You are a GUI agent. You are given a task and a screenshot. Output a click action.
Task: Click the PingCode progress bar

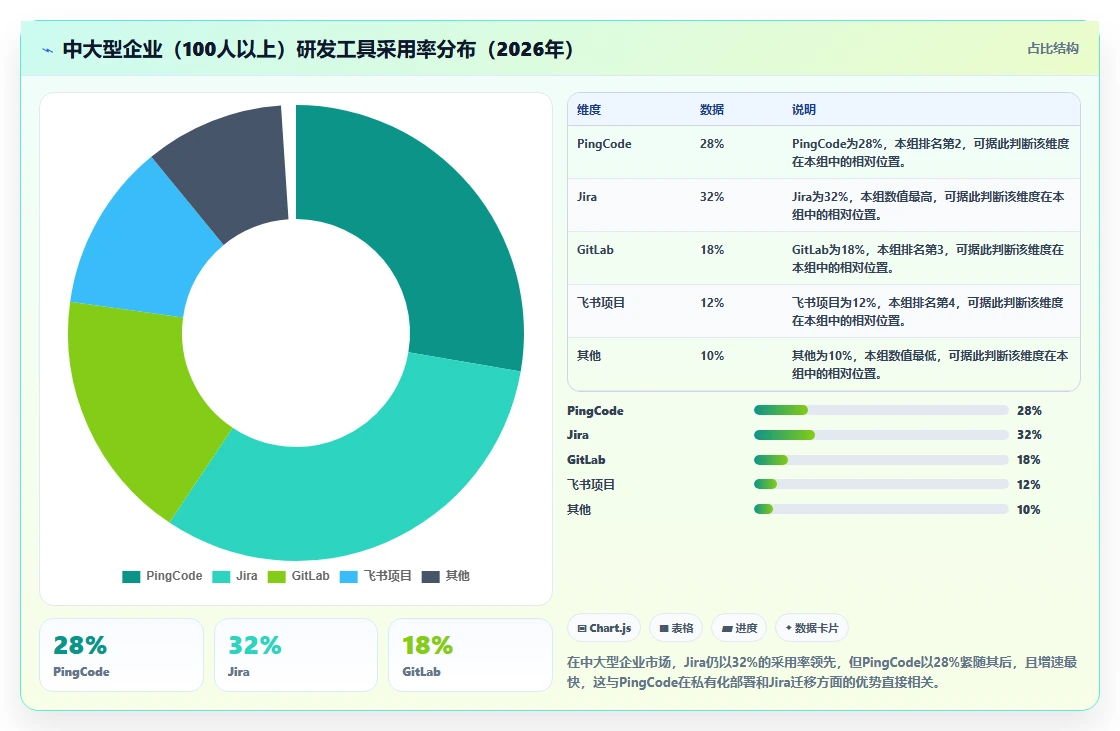881,410
